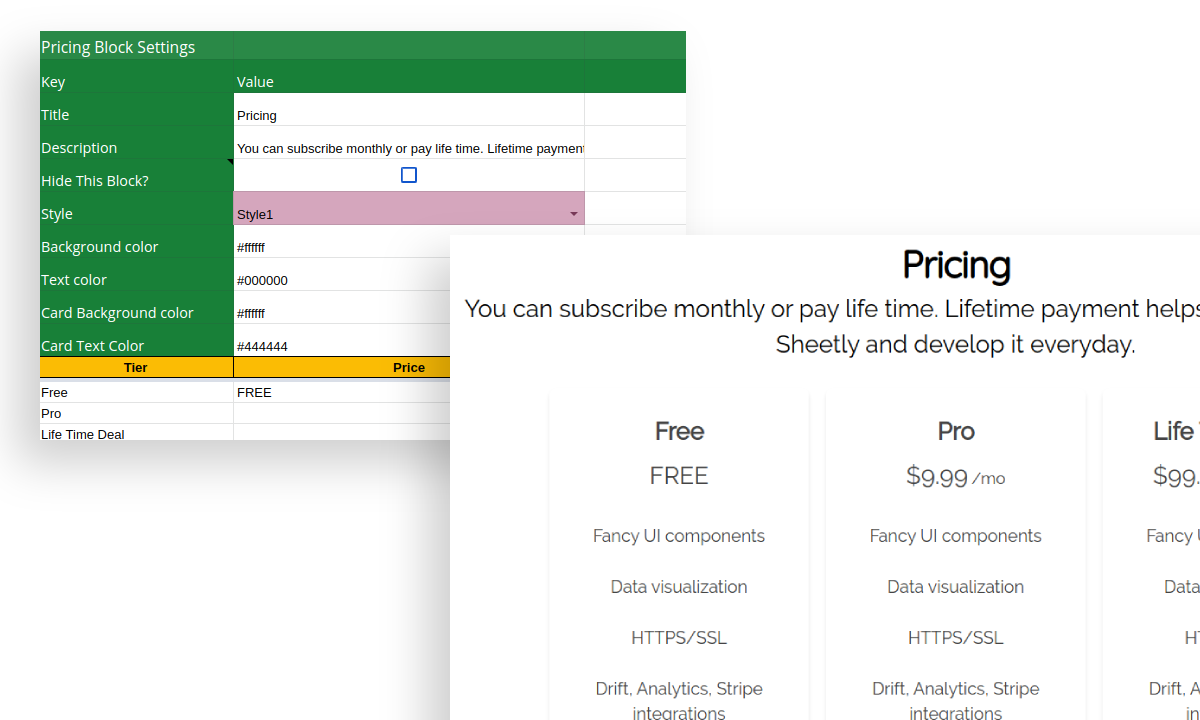Click the '$9.99 /mo' price on Pro card
Image resolution: width=1200 pixels, height=720 pixels.
coord(956,477)
